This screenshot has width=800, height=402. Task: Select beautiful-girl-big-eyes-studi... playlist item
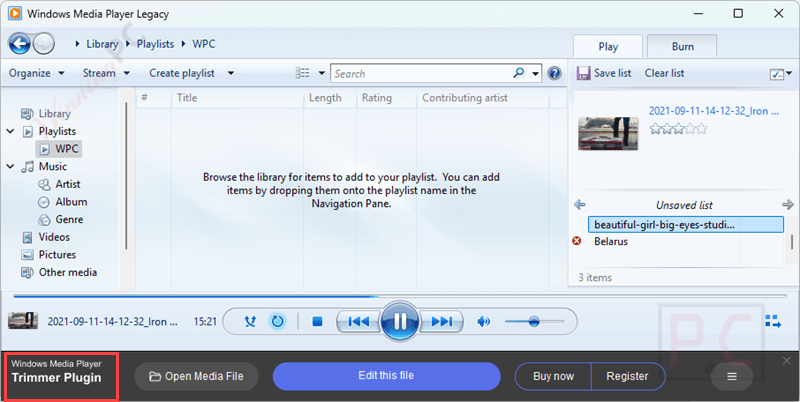pyautogui.click(x=686, y=224)
